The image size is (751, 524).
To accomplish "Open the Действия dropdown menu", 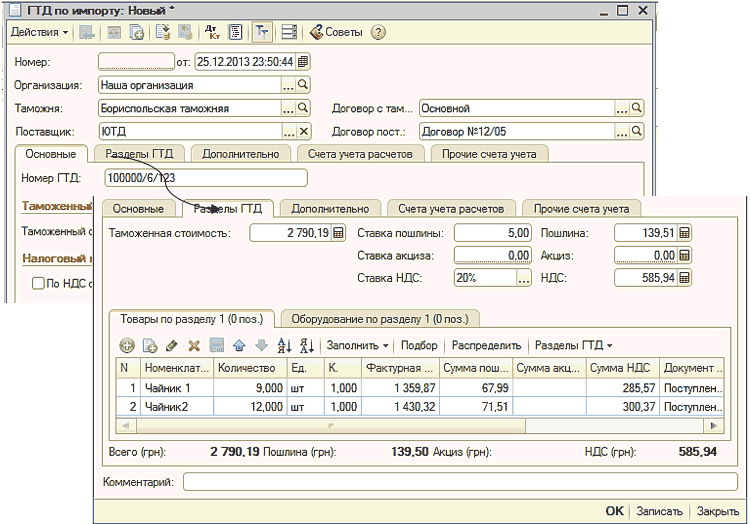I will (x=40, y=32).
